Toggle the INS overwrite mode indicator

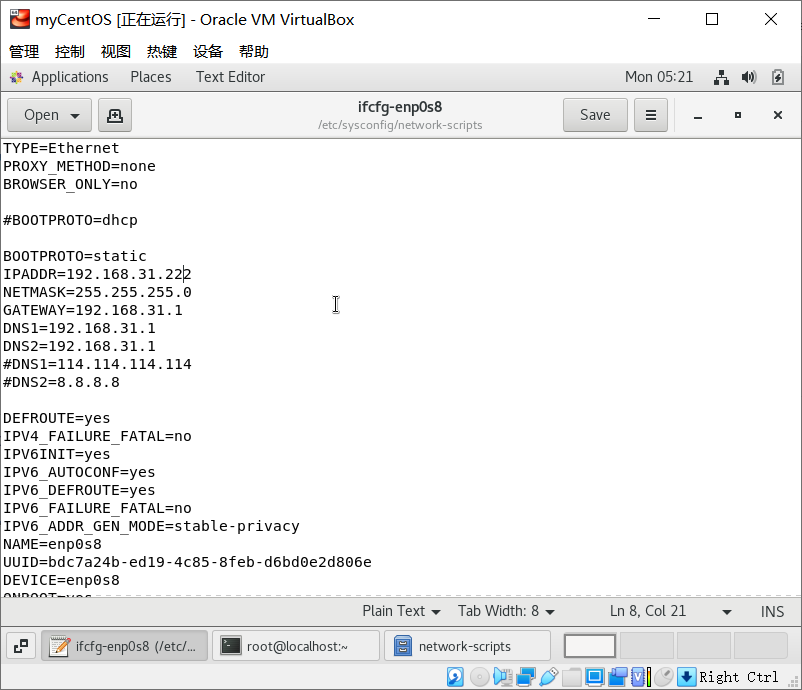(x=772, y=611)
